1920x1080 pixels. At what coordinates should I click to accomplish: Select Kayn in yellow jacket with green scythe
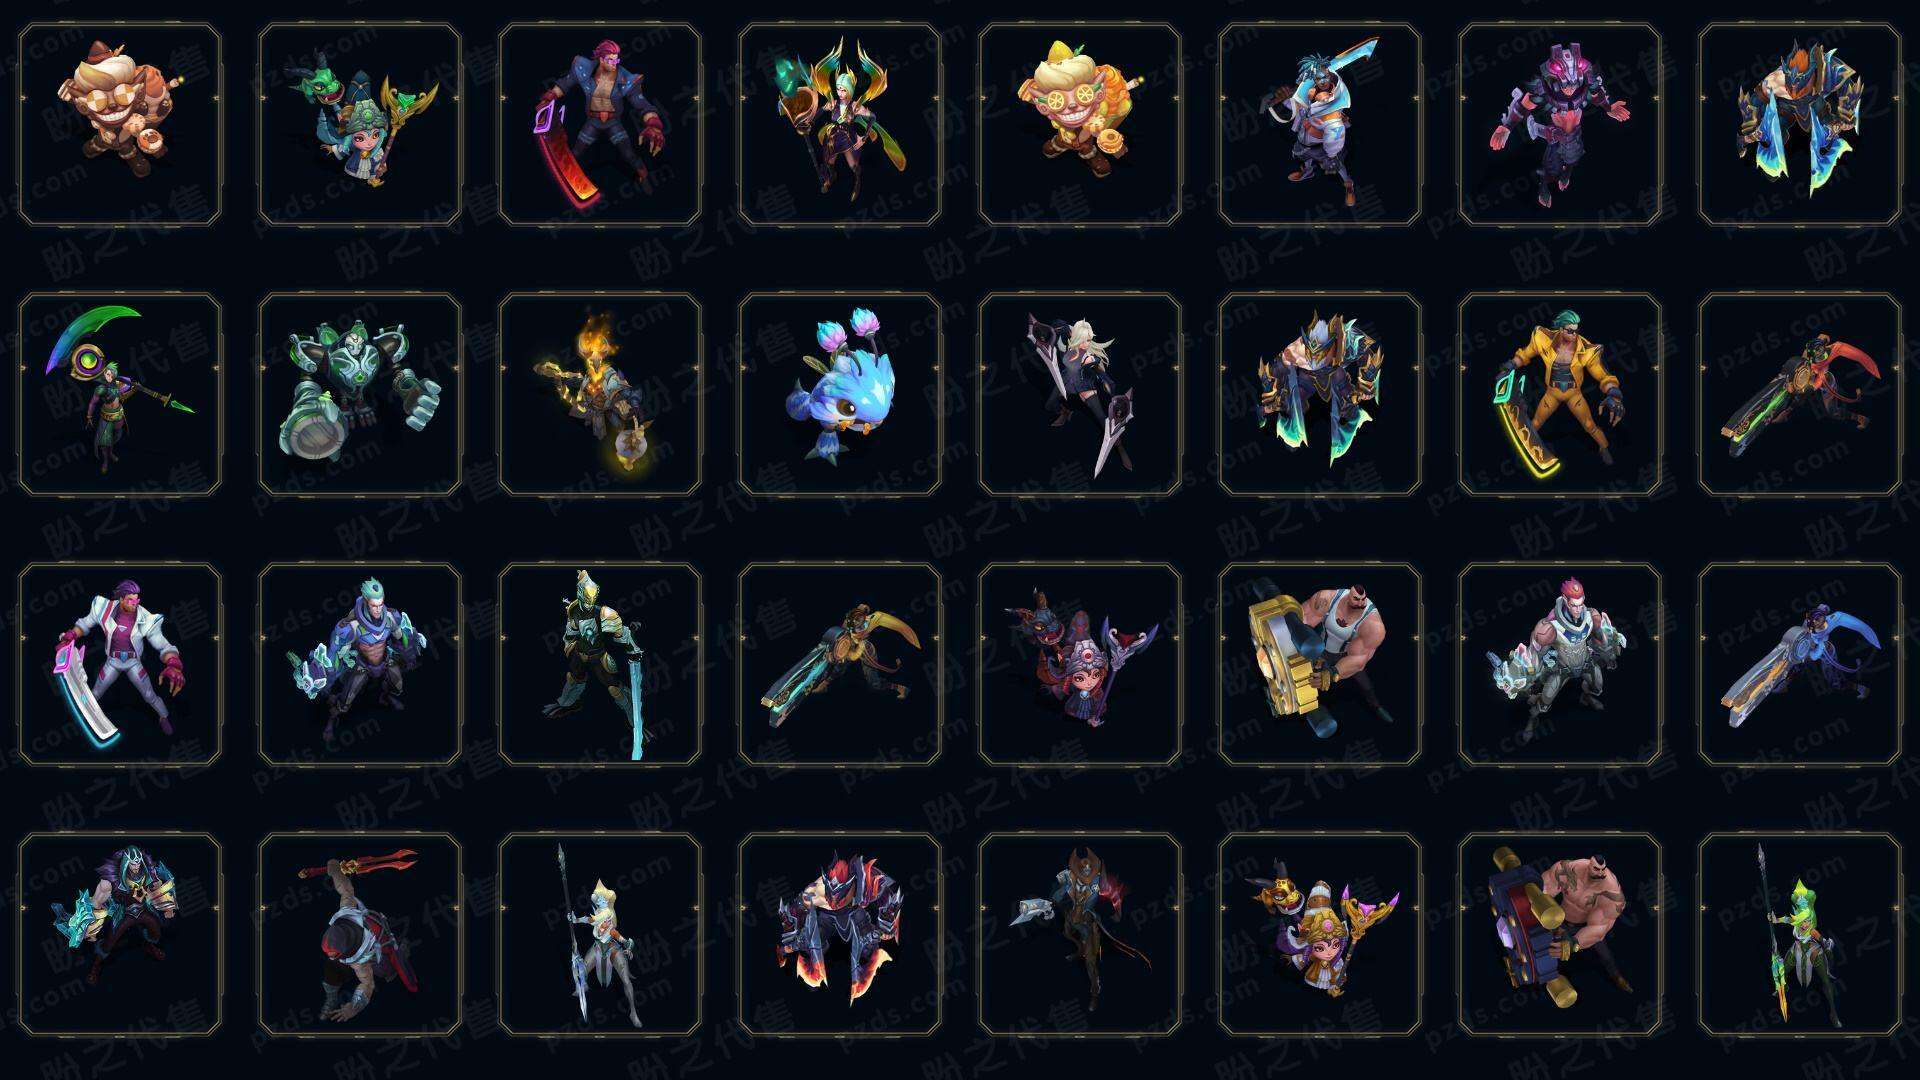click(1560, 394)
